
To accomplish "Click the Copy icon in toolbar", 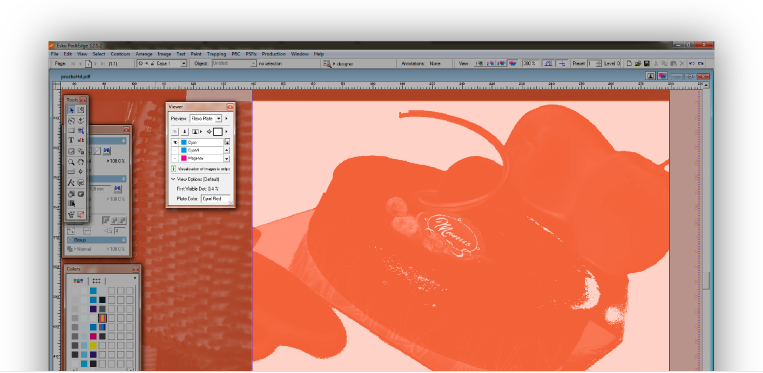I will 664,63.
